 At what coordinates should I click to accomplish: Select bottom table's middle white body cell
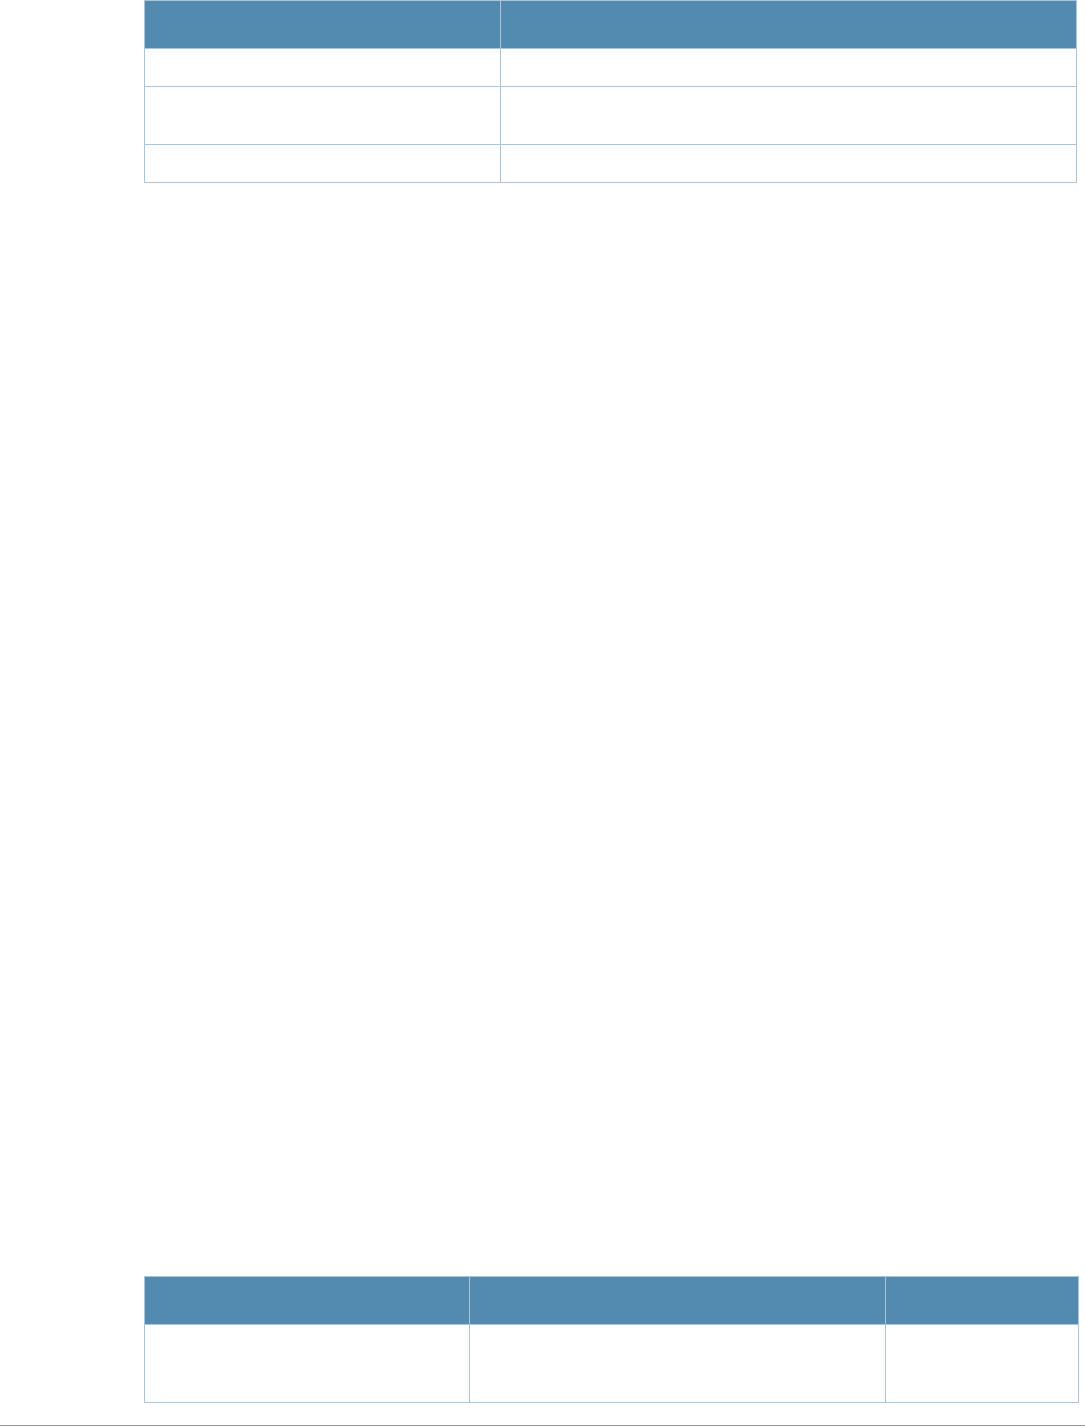pos(677,1363)
